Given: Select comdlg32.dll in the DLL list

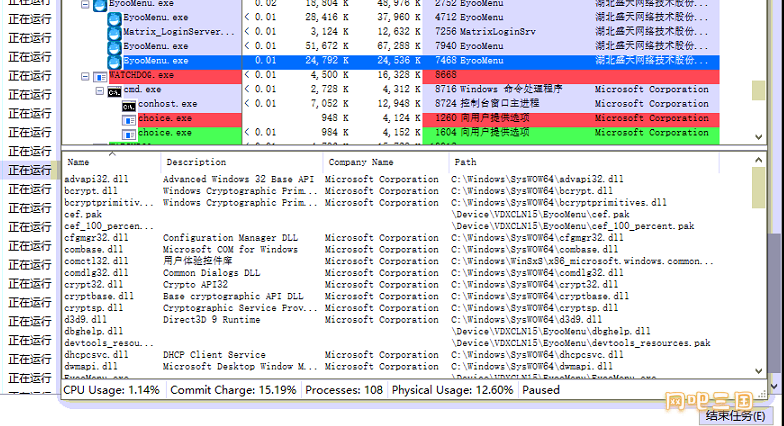Looking at the screenshot, I should pos(96,273).
